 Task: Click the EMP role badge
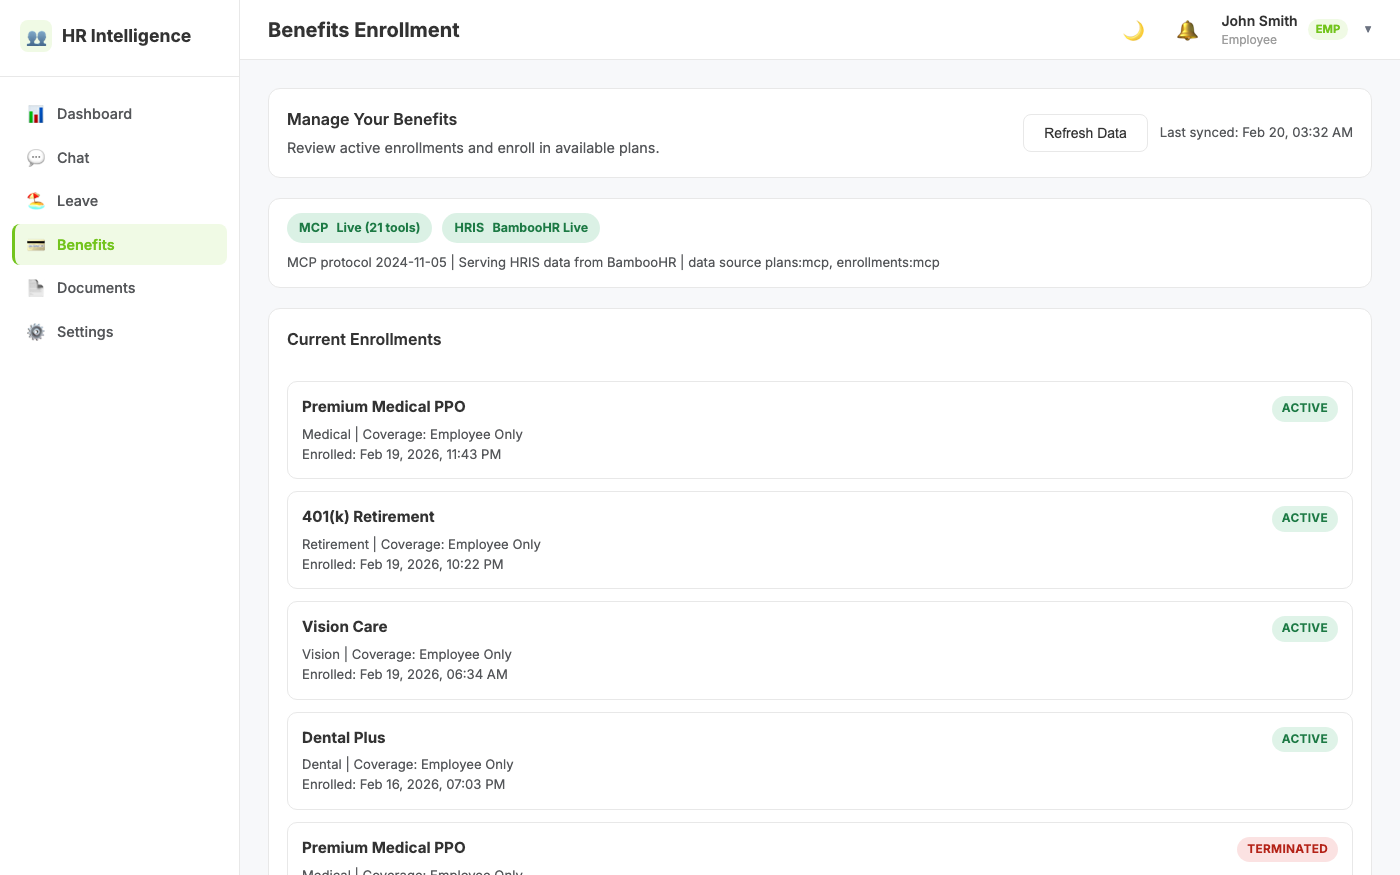1328,30
